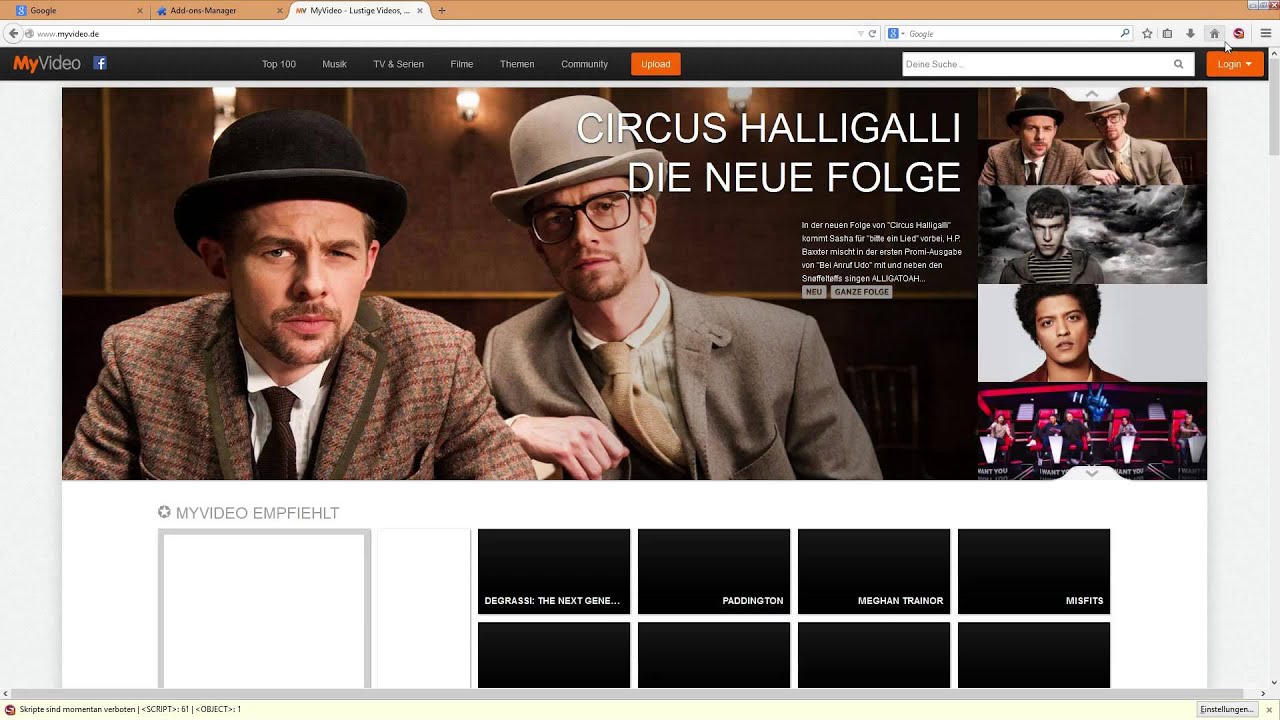The height and width of the screenshot is (720, 1280).
Task: Select the MyVideo browser tab
Action: [x=358, y=10]
